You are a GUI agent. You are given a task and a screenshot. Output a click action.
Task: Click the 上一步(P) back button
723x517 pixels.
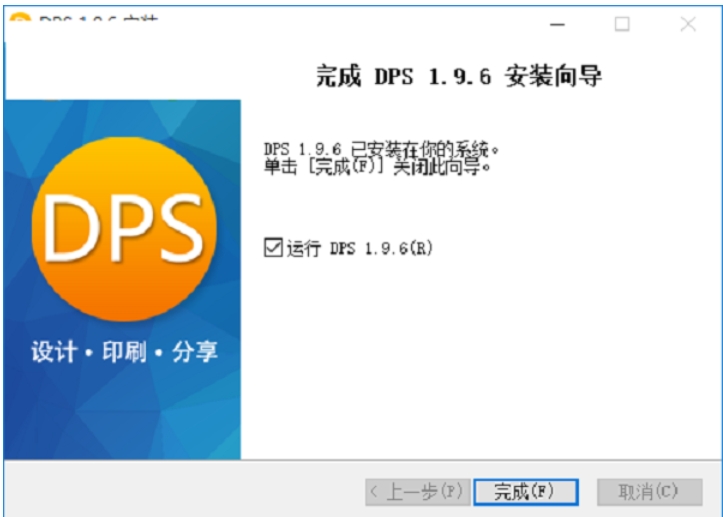point(417,492)
